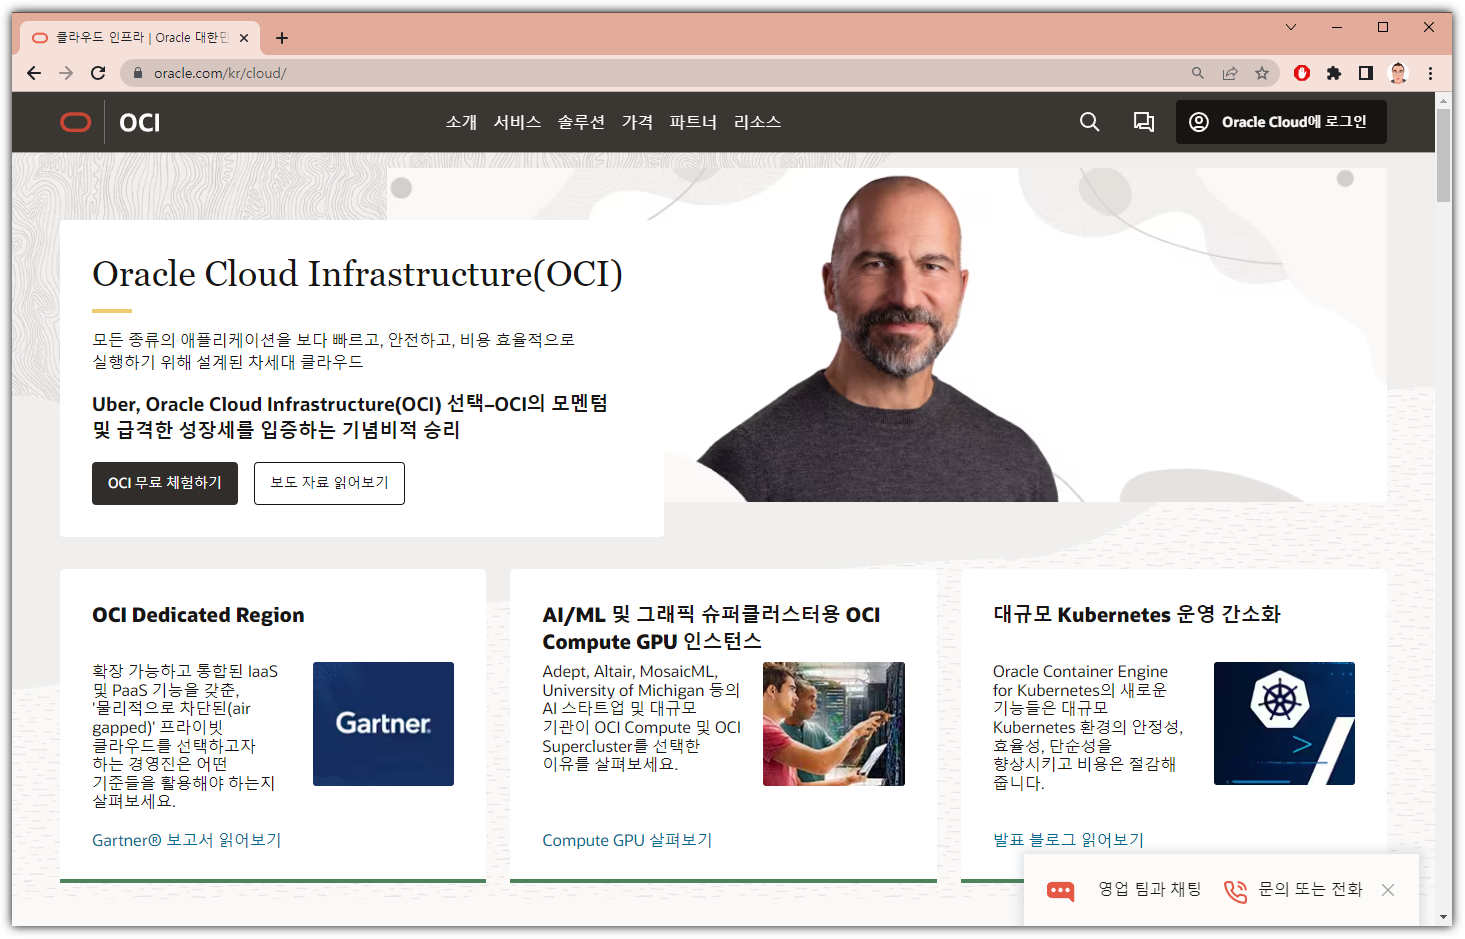Click 보도 자료 읽어보기 button
This screenshot has height=939, width=1465.
point(329,483)
